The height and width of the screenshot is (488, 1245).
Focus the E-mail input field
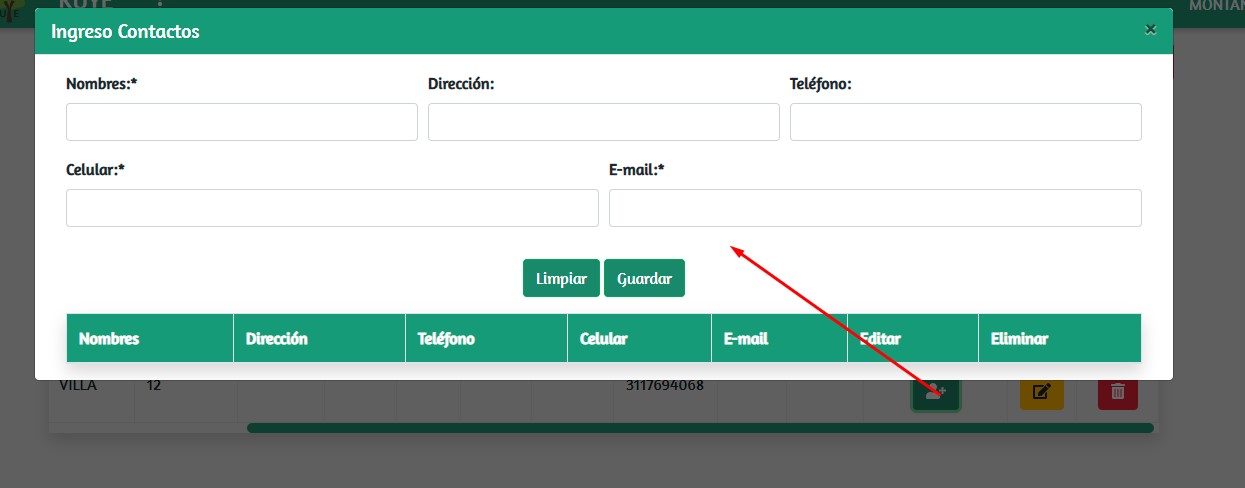coord(875,208)
